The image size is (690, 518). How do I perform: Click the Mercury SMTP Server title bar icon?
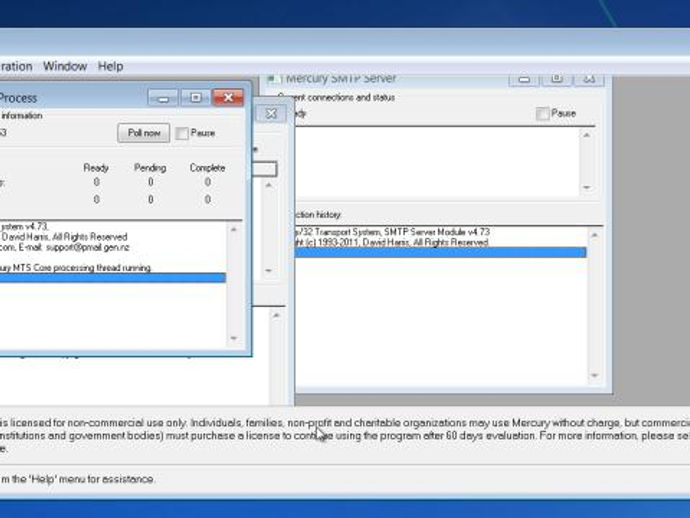pyautogui.click(x=273, y=79)
